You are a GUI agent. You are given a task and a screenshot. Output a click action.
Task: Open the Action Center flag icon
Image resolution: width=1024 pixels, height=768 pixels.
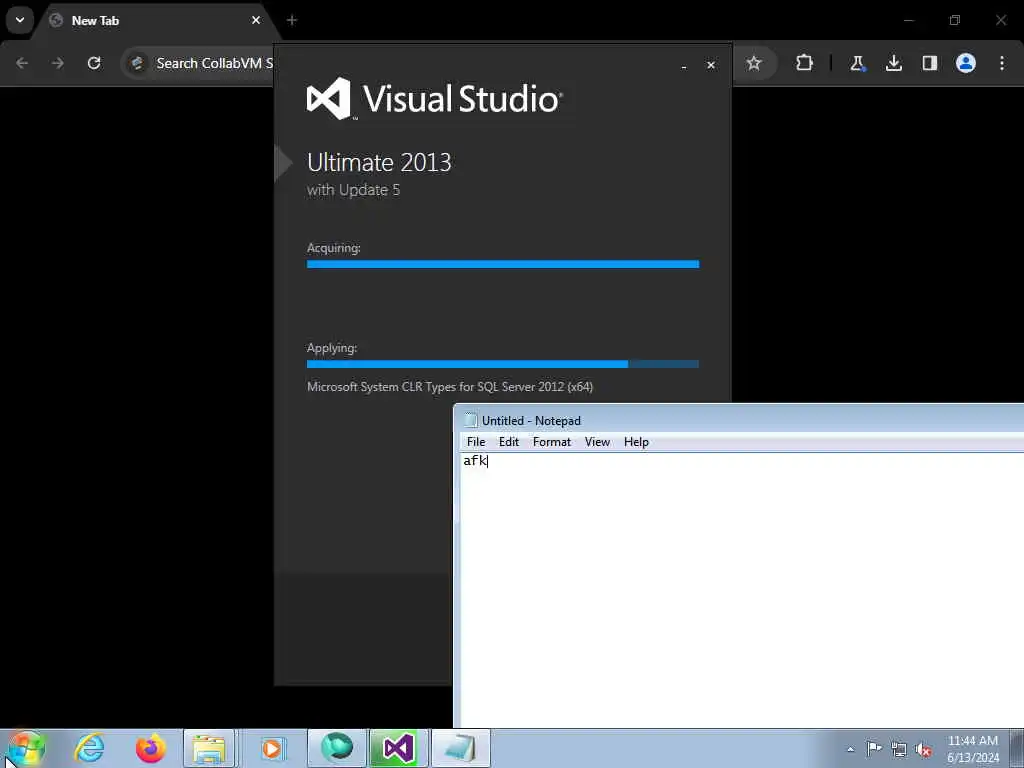coord(874,749)
